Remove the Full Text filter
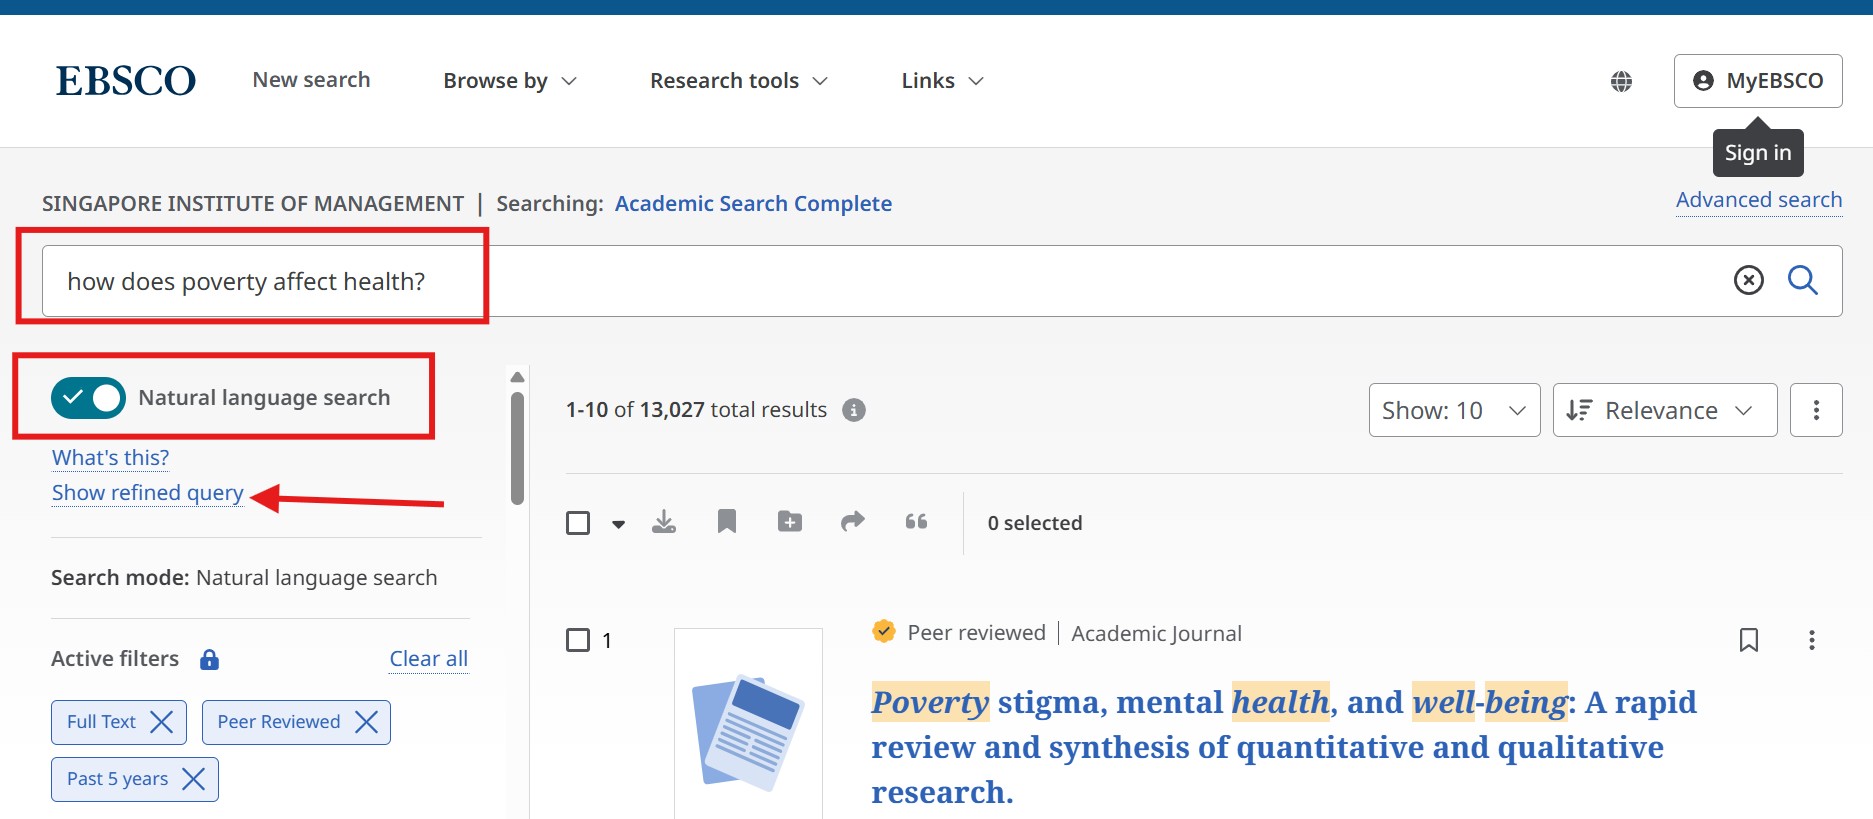The height and width of the screenshot is (819, 1873). pyautogui.click(x=162, y=722)
